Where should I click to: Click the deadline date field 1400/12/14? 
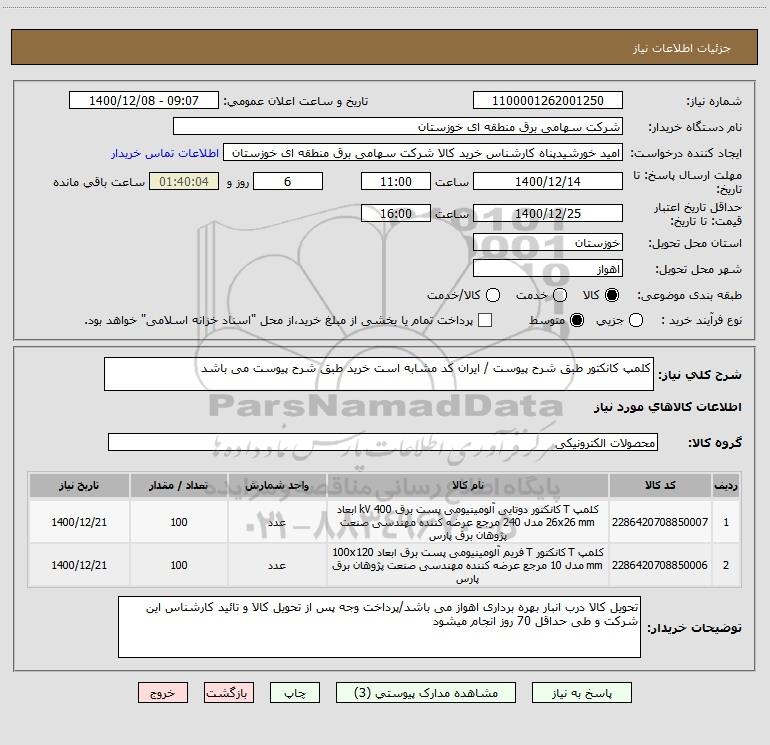[548, 182]
